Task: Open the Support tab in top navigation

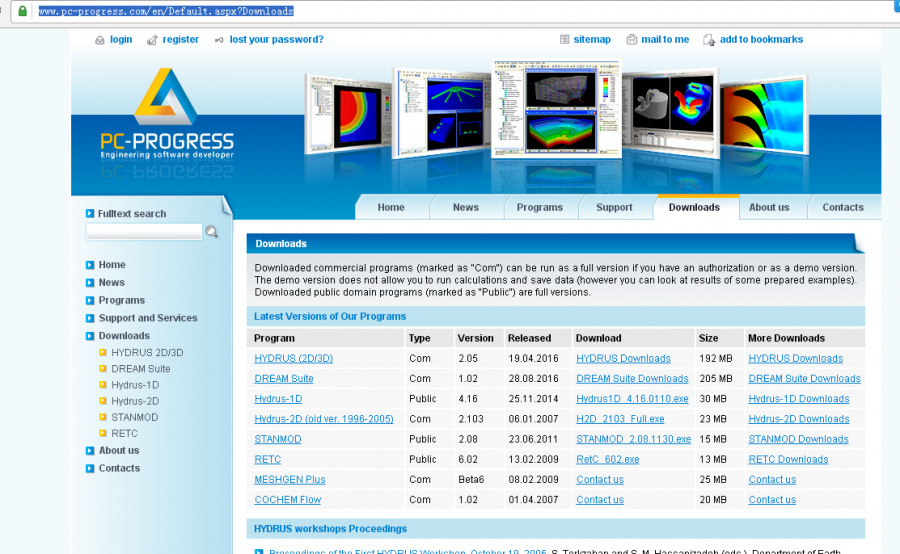Action: pos(614,207)
